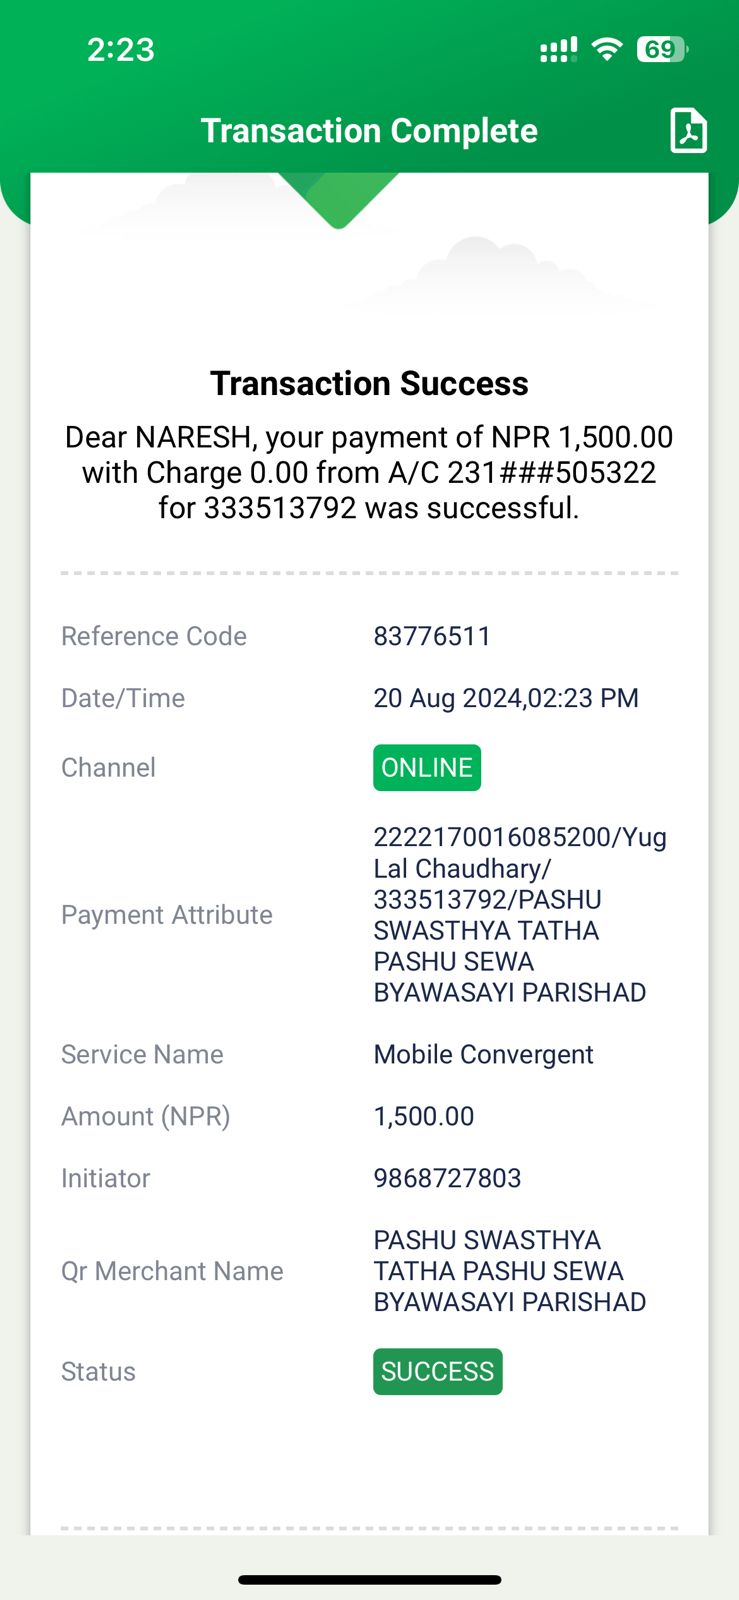Tap the SUCCESS status badge
Viewport: 739px width, 1600px height.
click(438, 1371)
